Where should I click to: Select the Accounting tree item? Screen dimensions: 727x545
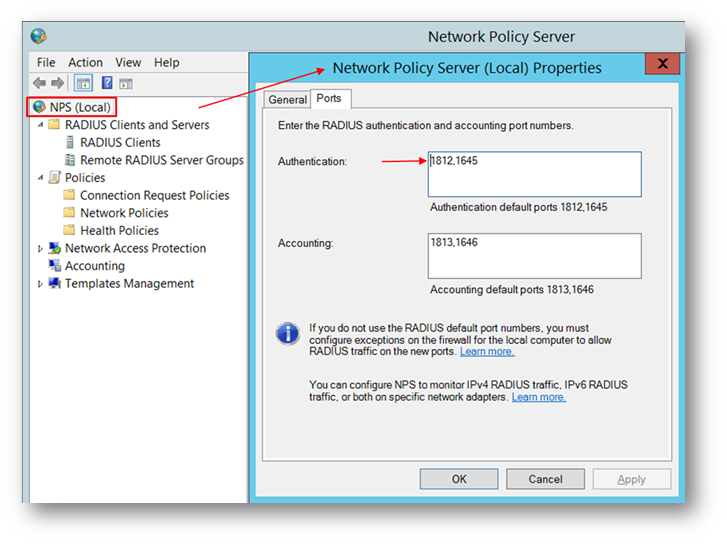pyautogui.click(x=95, y=266)
